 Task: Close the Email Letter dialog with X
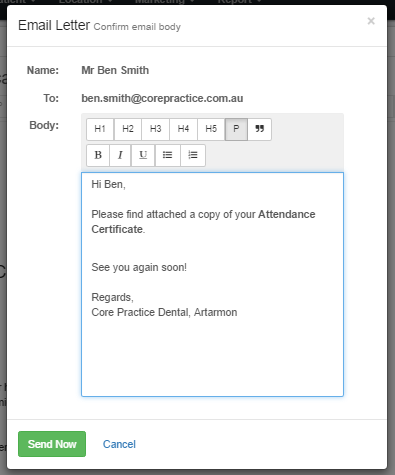[x=371, y=21]
